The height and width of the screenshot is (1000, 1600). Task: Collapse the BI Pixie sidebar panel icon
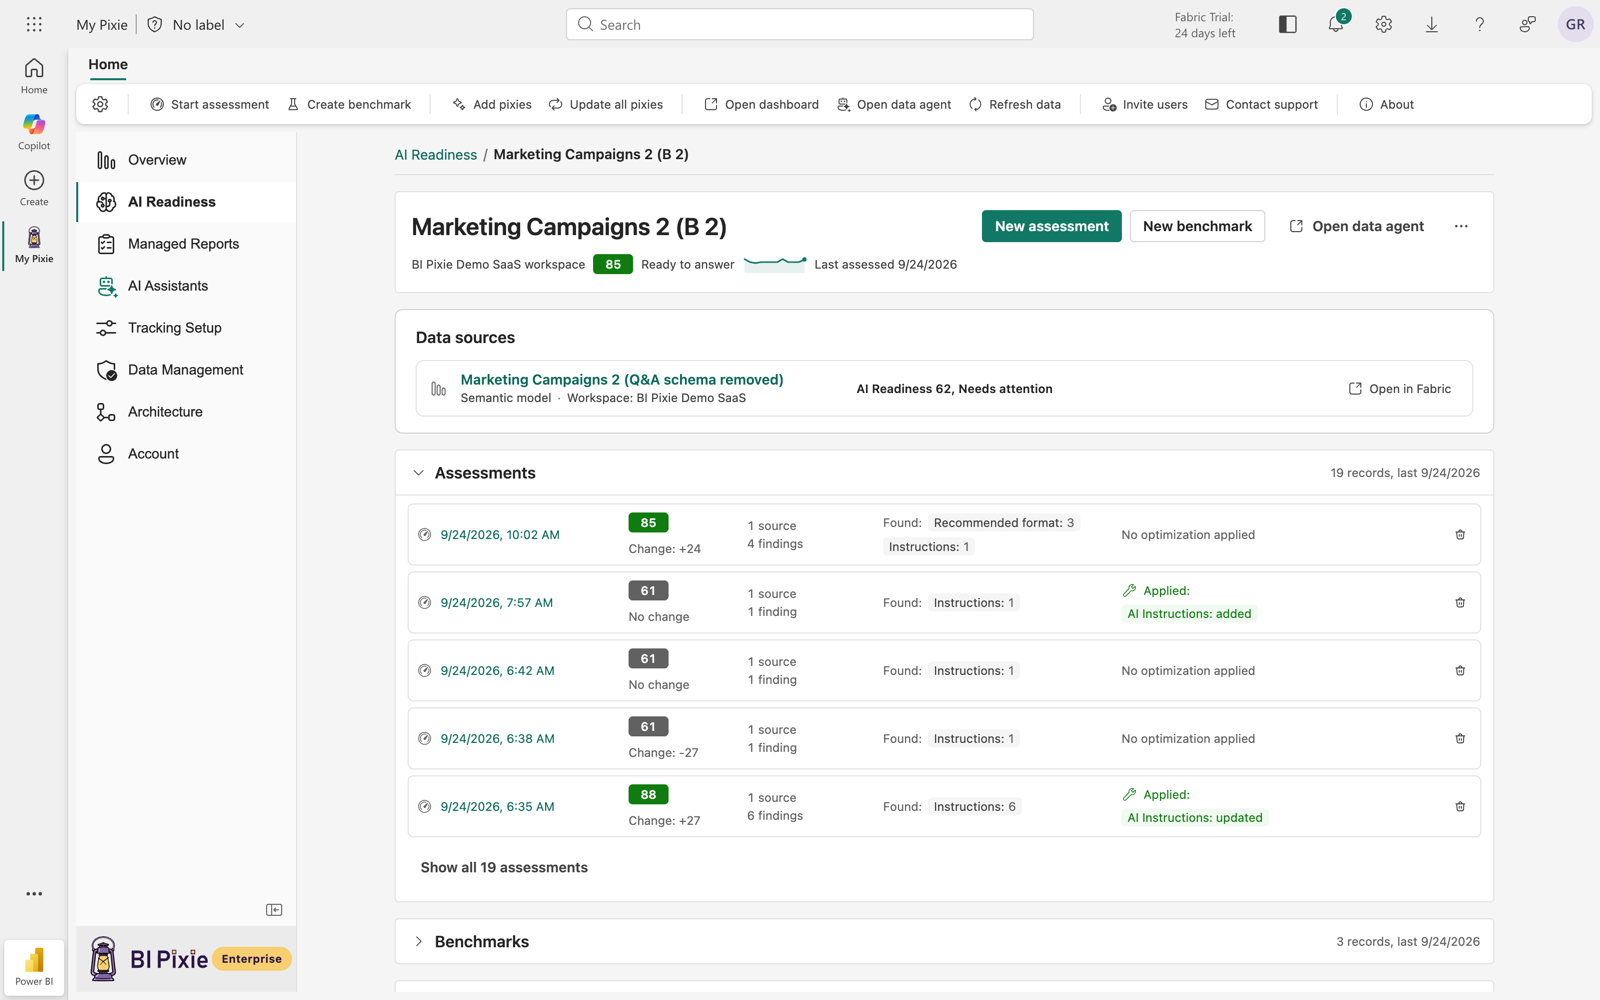point(274,910)
